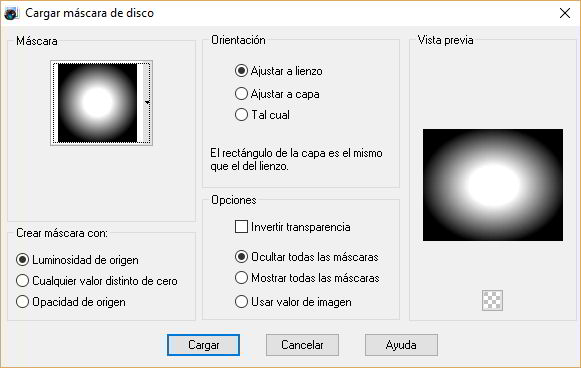Click the dialog title Cargar máscara de disco
This screenshot has width=581, height=368.
tap(89, 13)
